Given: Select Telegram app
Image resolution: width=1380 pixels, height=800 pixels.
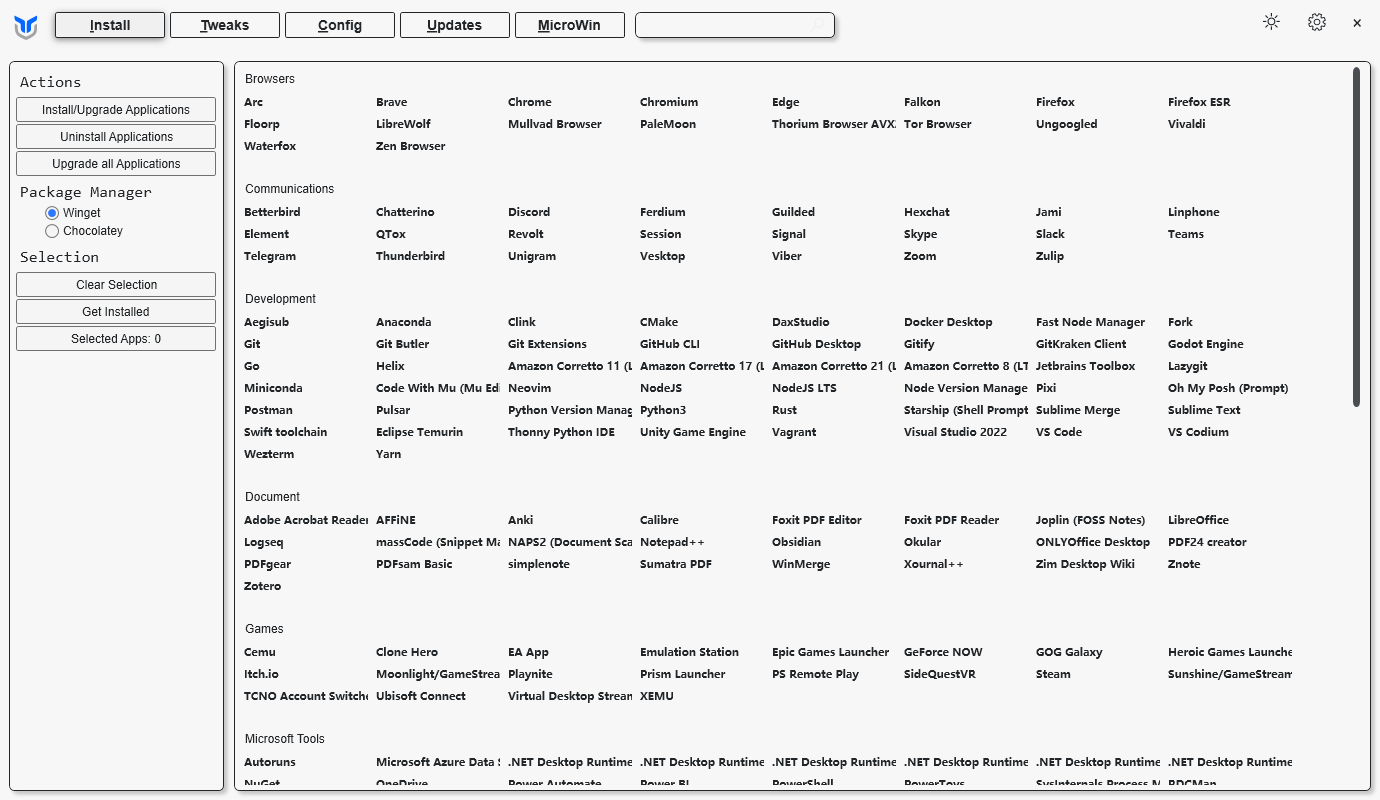Looking at the screenshot, I should coord(270,256).
